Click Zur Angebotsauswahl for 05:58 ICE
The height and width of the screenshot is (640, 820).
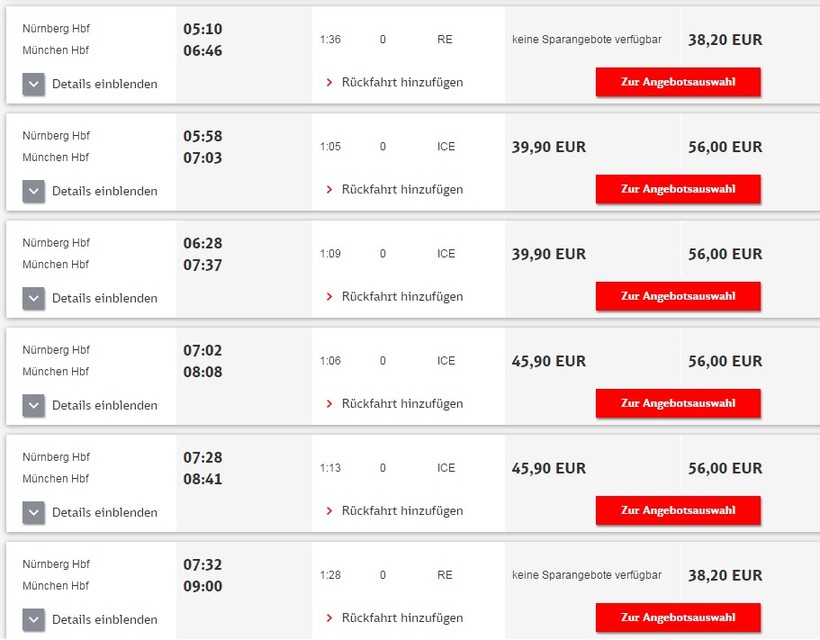[x=678, y=189]
